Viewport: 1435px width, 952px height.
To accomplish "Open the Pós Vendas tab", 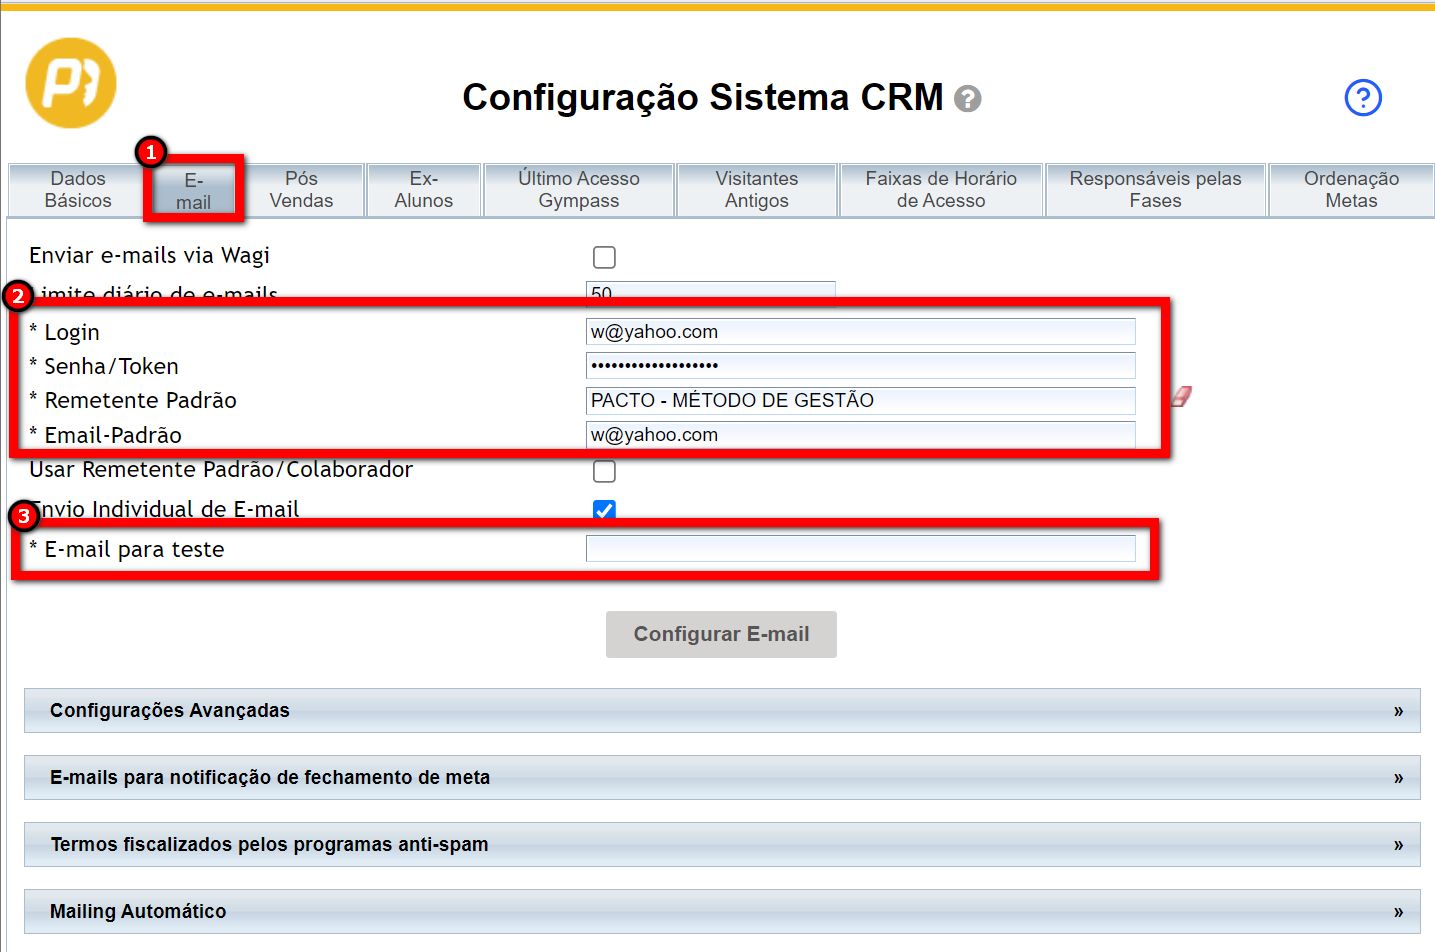I will pyautogui.click(x=301, y=190).
